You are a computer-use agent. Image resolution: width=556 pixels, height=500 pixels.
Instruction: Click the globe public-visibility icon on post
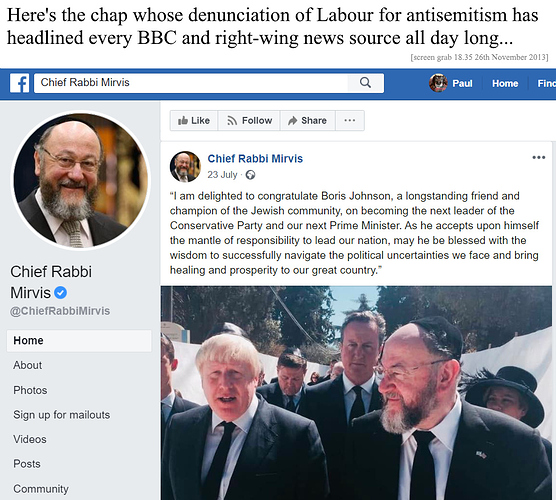point(250,175)
